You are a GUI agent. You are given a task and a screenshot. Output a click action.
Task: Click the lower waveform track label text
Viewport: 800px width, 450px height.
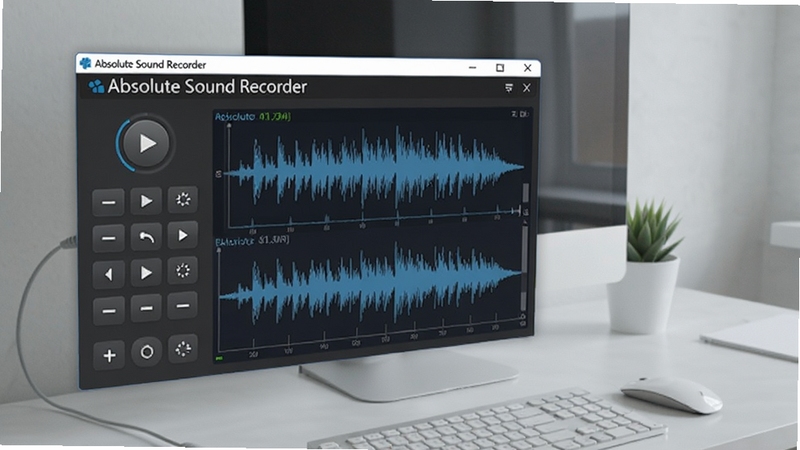[x=252, y=240]
